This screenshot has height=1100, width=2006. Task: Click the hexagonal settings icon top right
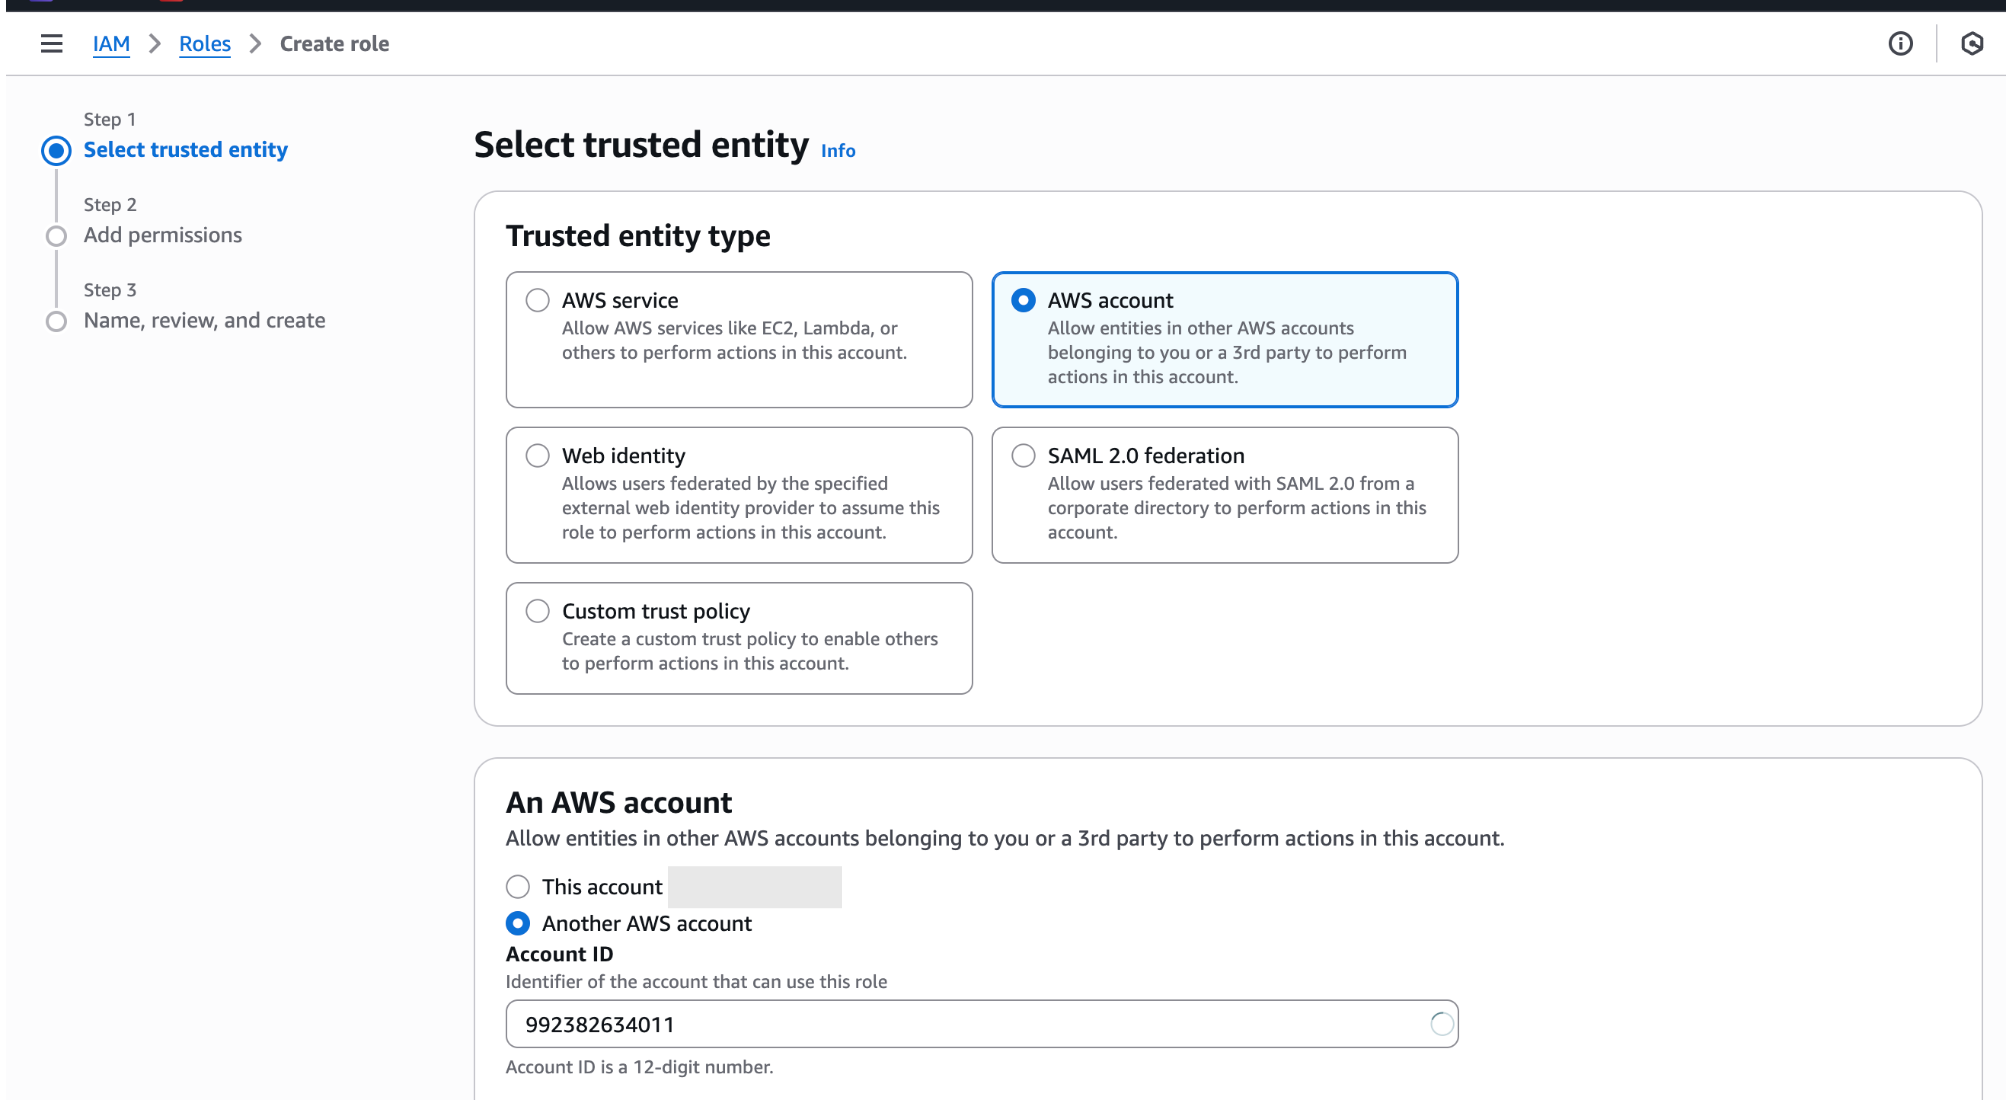tap(1971, 43)
